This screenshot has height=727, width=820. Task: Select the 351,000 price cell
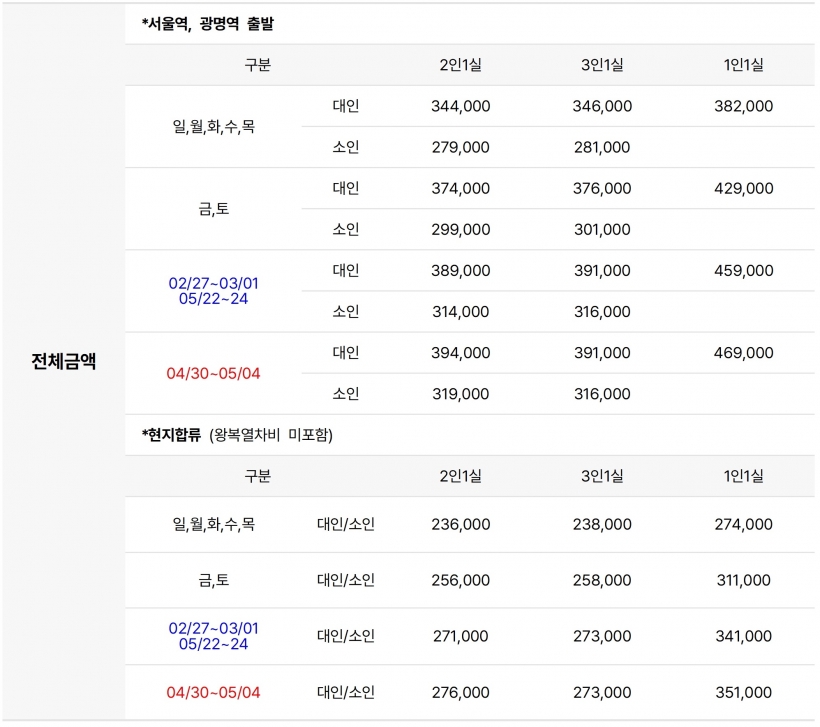click(x=744, y=692)
